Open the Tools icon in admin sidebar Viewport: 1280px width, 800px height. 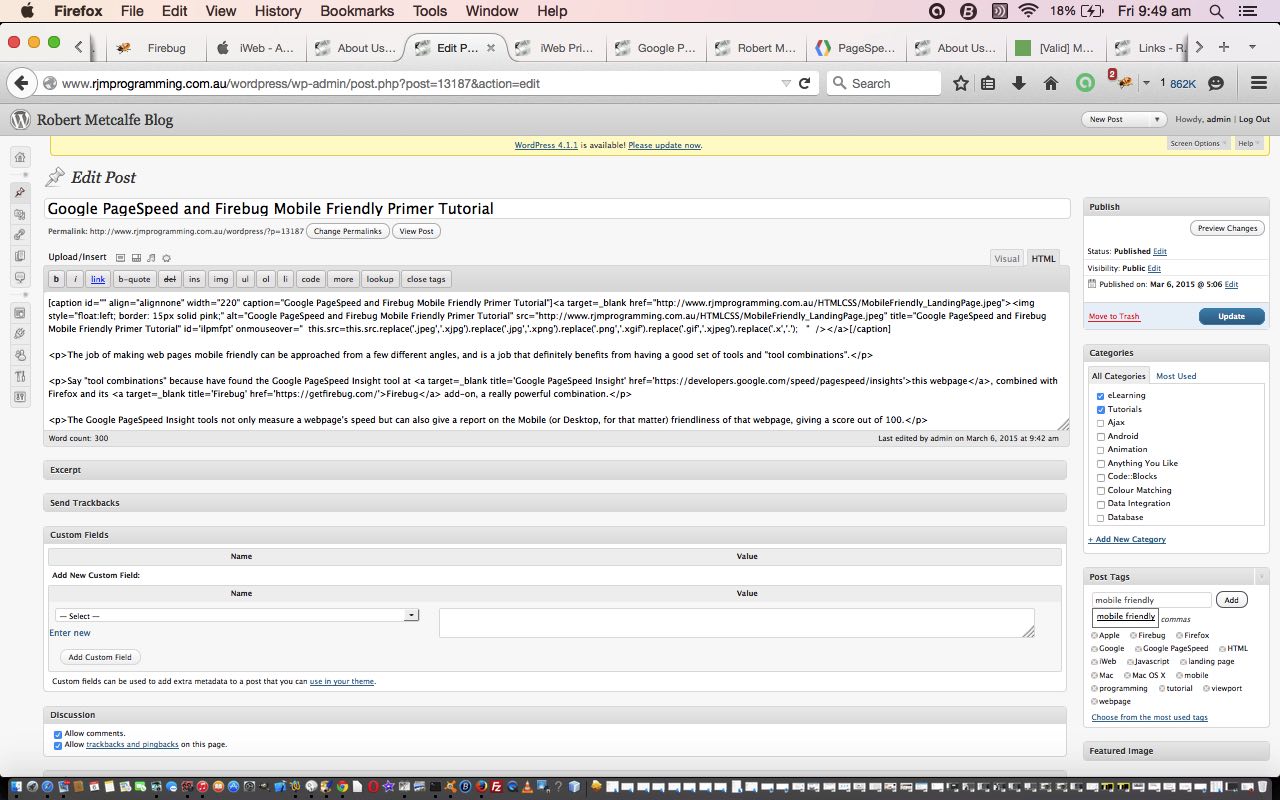click(x=20, y=376)
